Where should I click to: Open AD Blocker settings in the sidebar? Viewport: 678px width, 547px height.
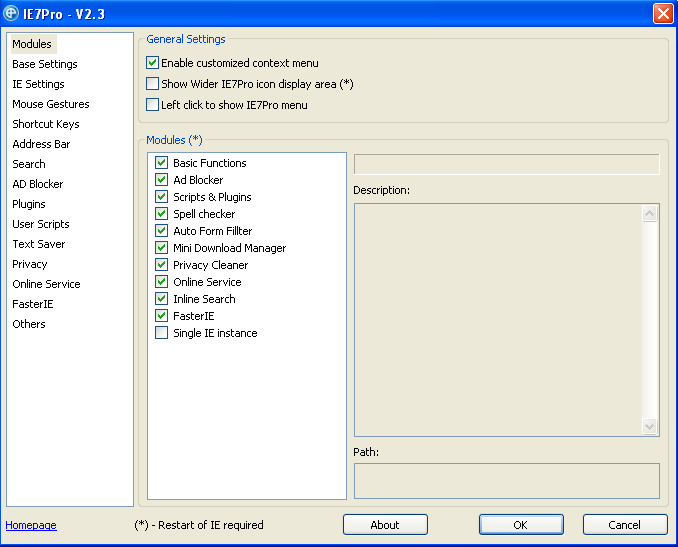38,184
